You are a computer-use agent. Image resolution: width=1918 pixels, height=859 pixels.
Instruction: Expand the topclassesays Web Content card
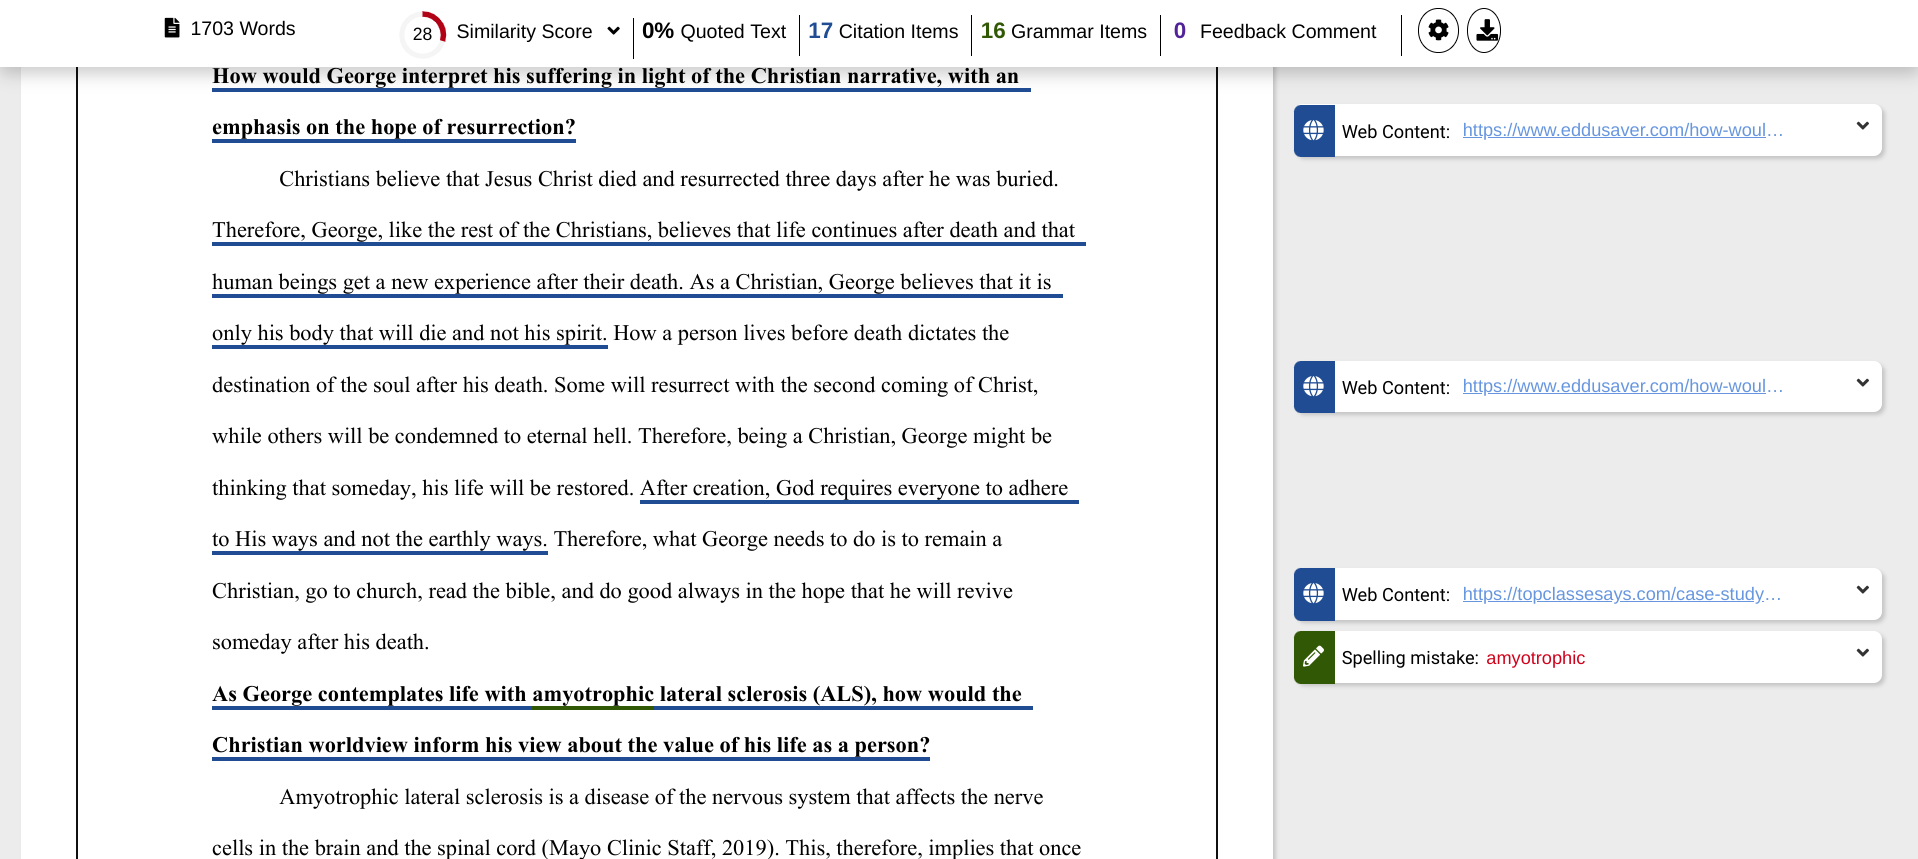pyautogui.click(x=1862, y=589)
